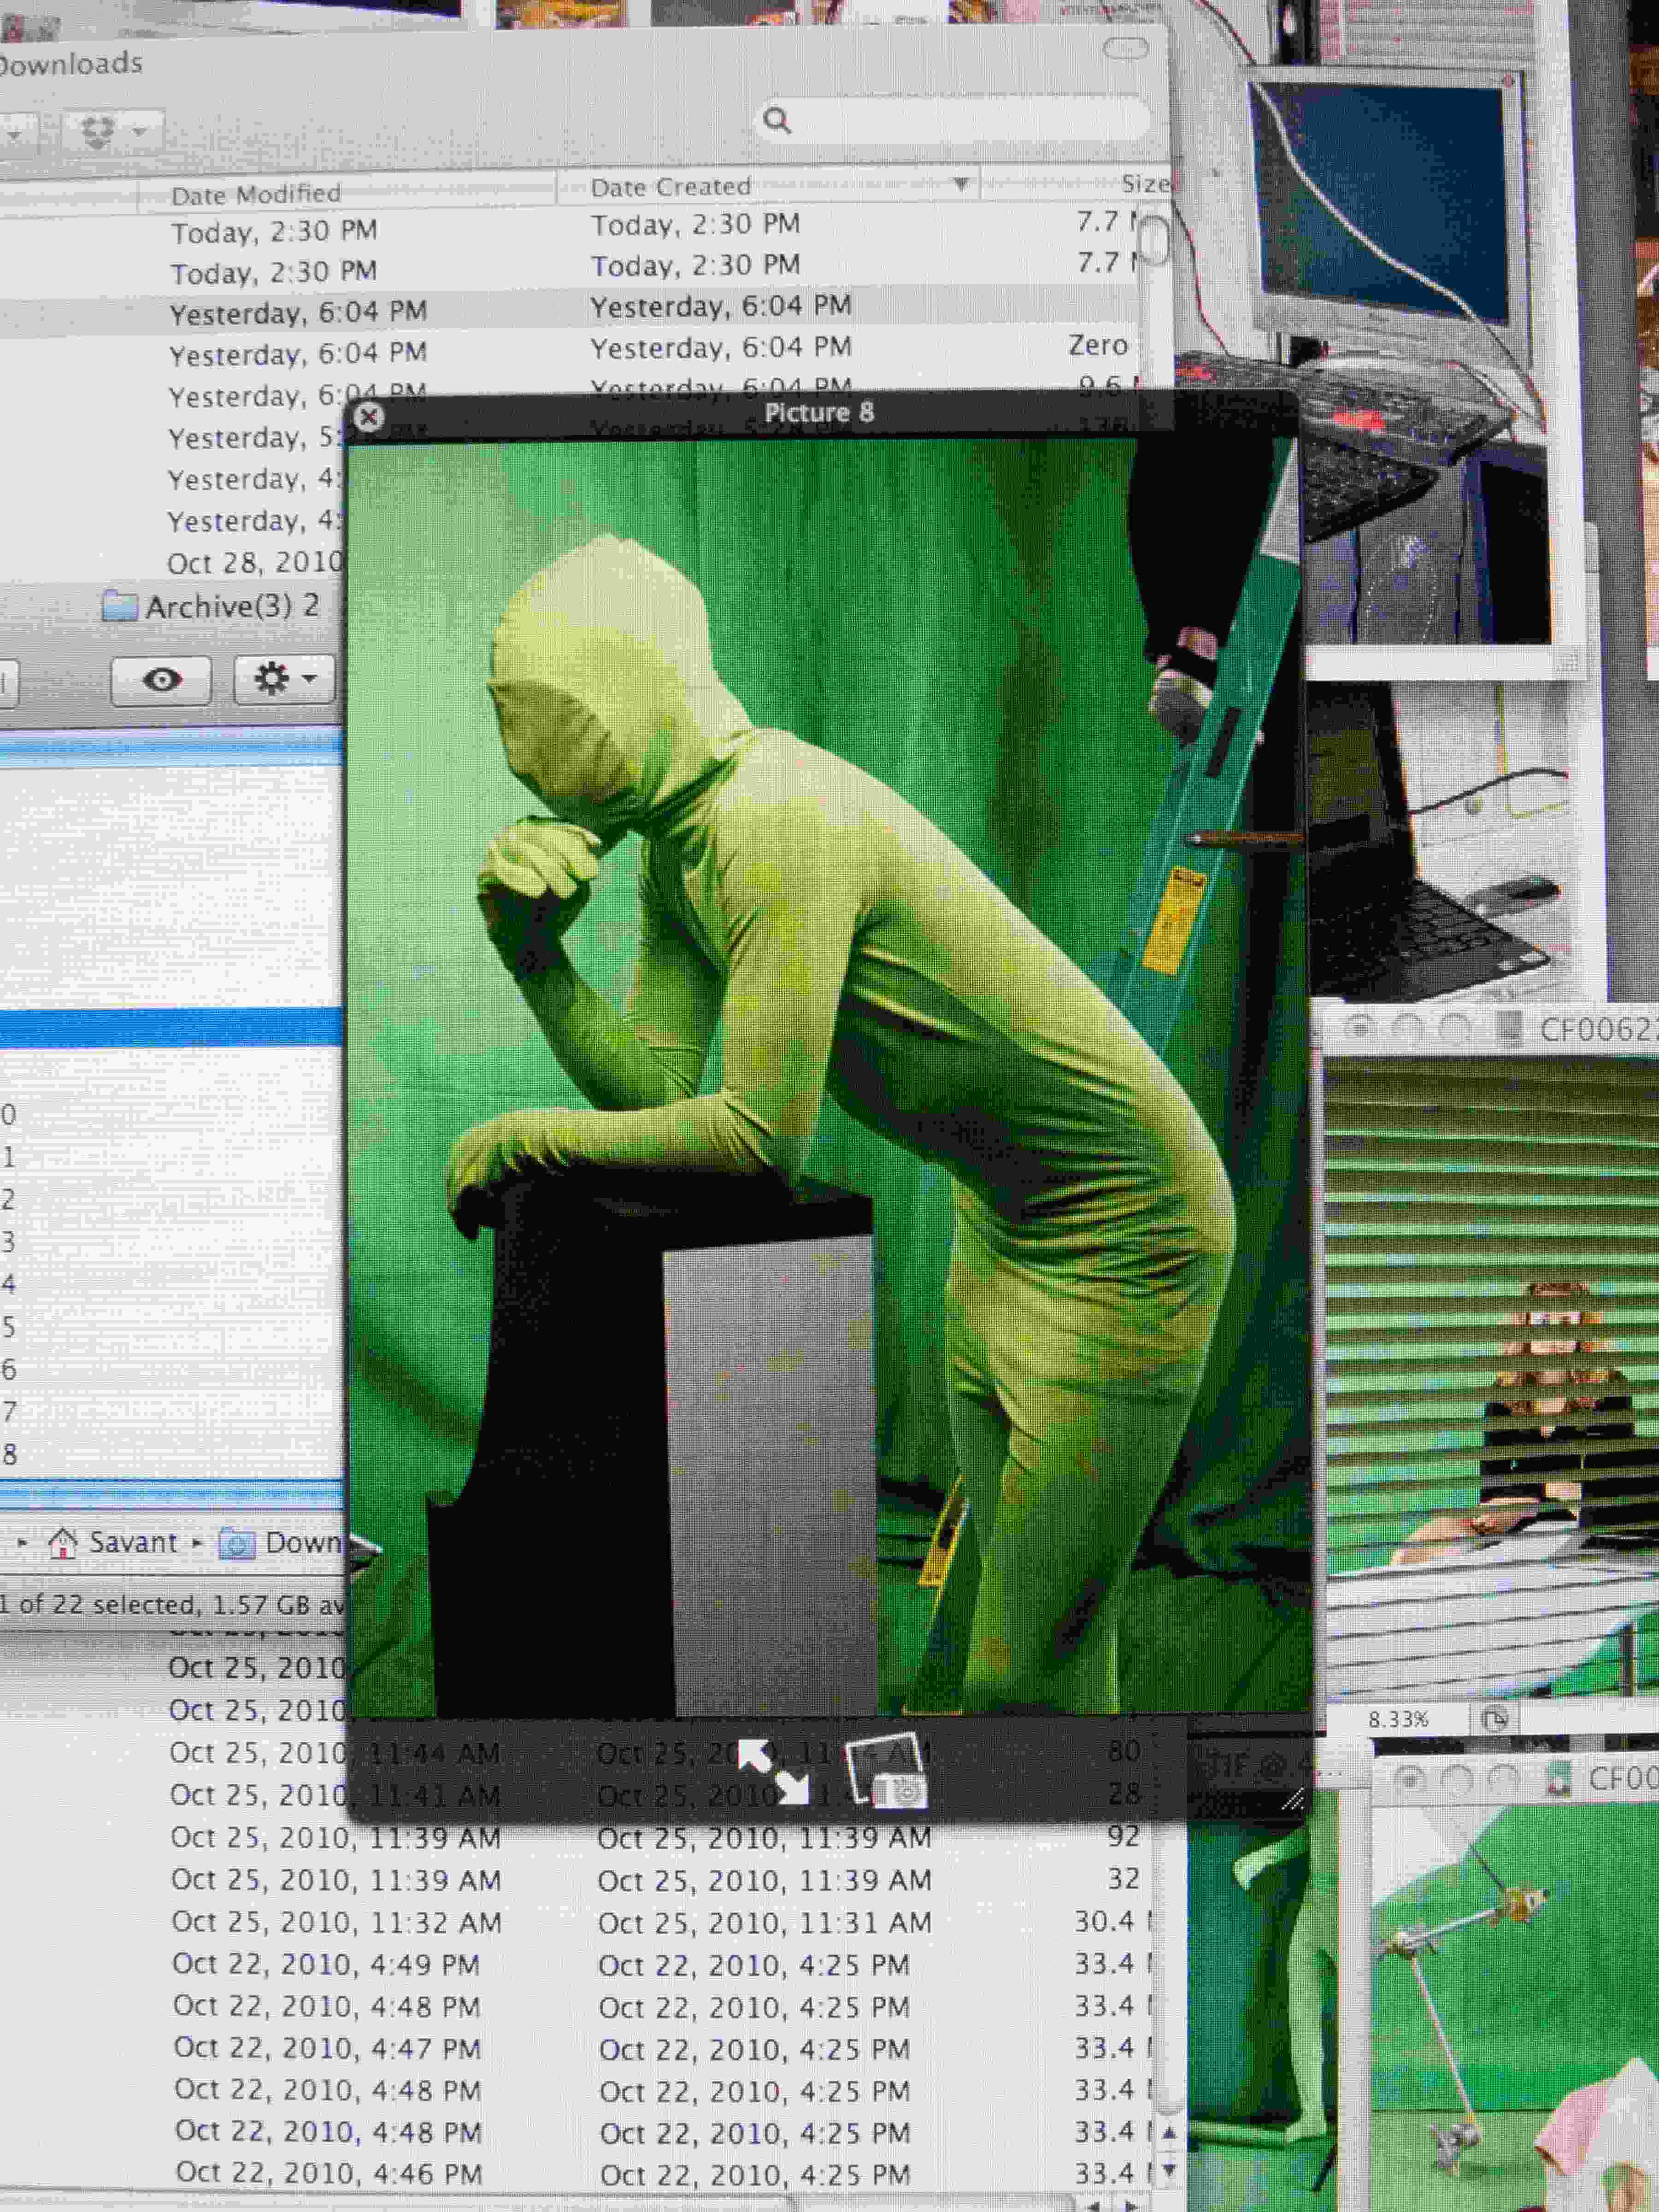The height and width of the screenshot is (2212, 1659).
Task: Select the Archive(3) 2 folder
Action: [210, 606]
